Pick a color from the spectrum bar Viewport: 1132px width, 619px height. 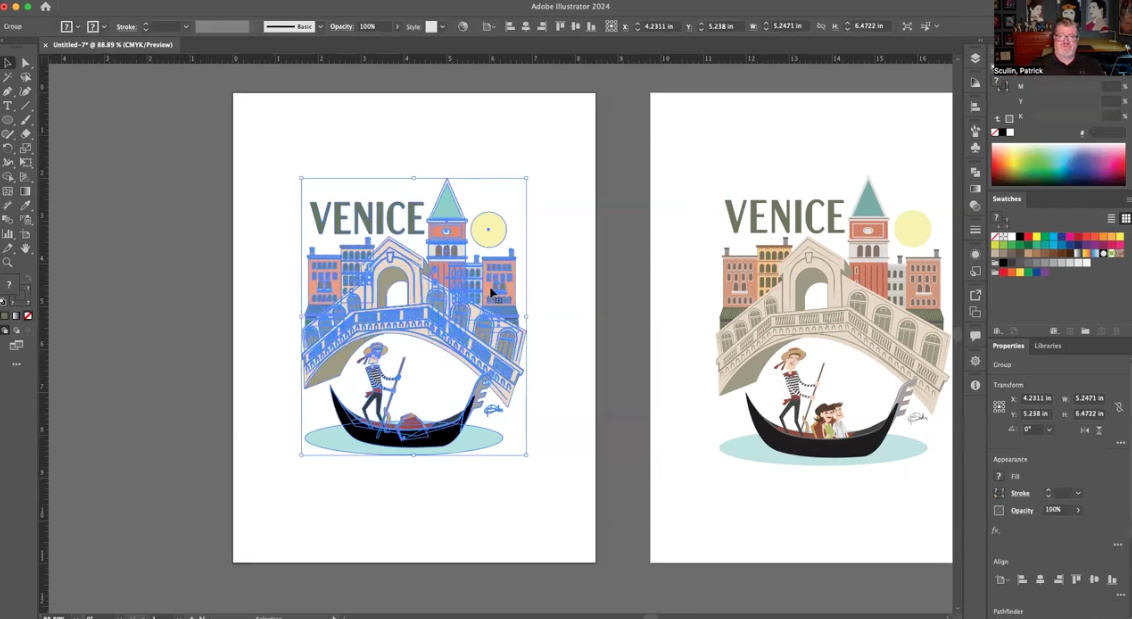(1058, 164)
